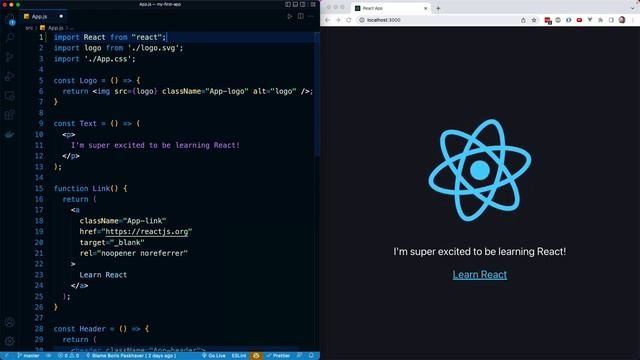Viewport: 640px width, 360px height.
Task: Synchronize changes from the status bar
Action: tap(49, 356)
